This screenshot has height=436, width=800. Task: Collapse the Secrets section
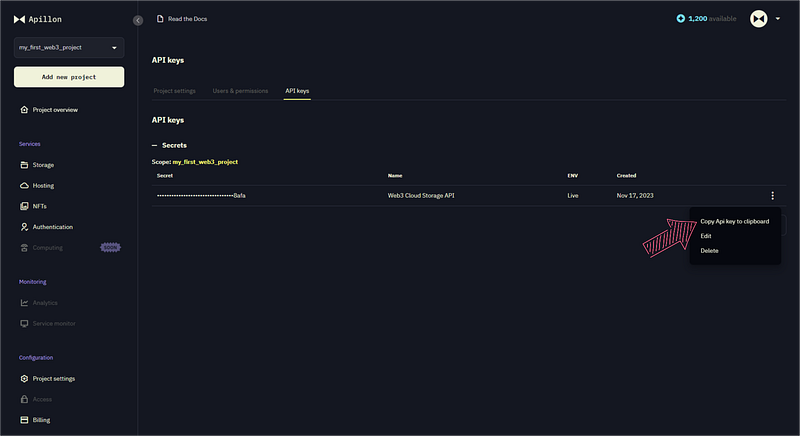pyautogui.click(x=154, y=145)
